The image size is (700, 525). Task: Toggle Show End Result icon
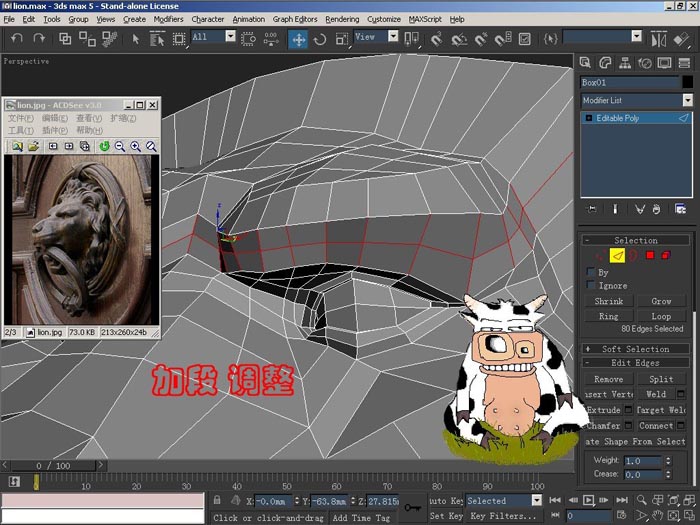point(615,209)
